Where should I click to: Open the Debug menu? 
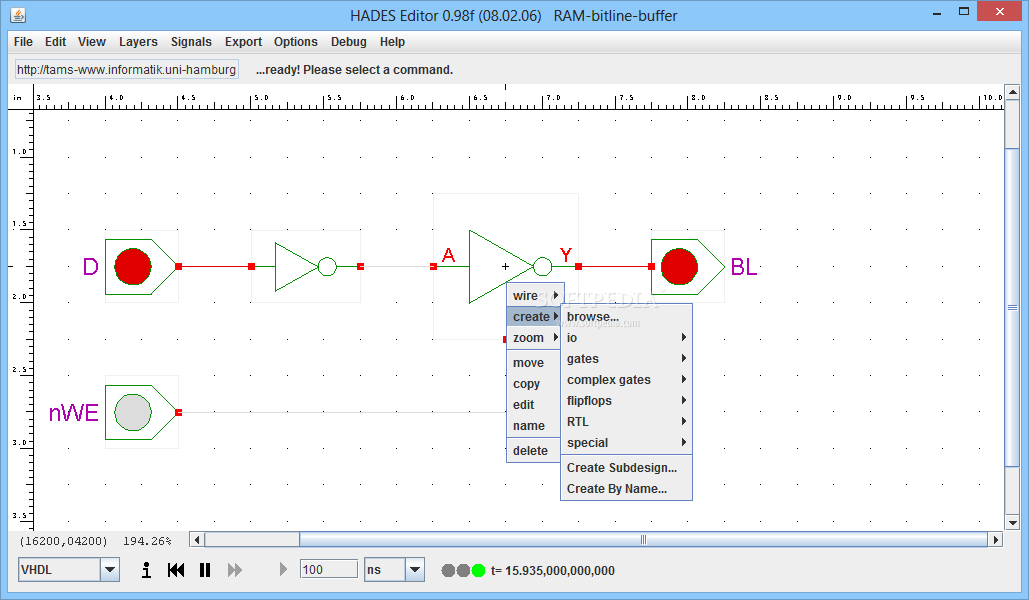click(348, 42)
